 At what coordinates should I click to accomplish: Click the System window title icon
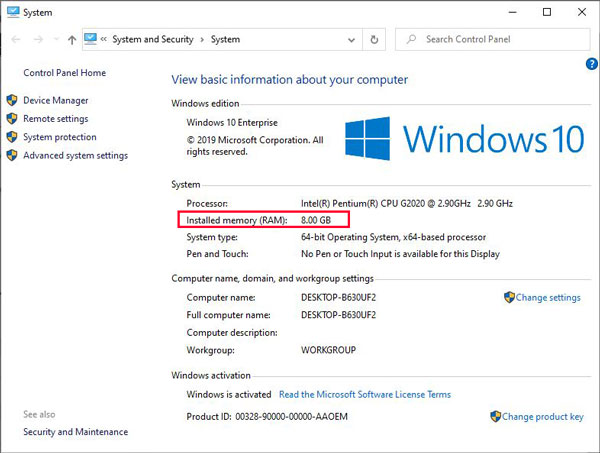[13, 12]
